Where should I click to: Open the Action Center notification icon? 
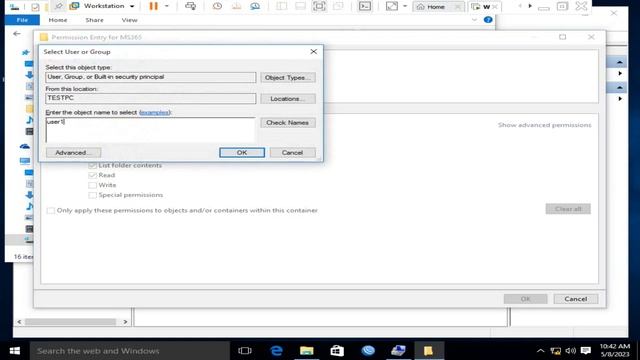pyautogui.click(x=586, y=351)
